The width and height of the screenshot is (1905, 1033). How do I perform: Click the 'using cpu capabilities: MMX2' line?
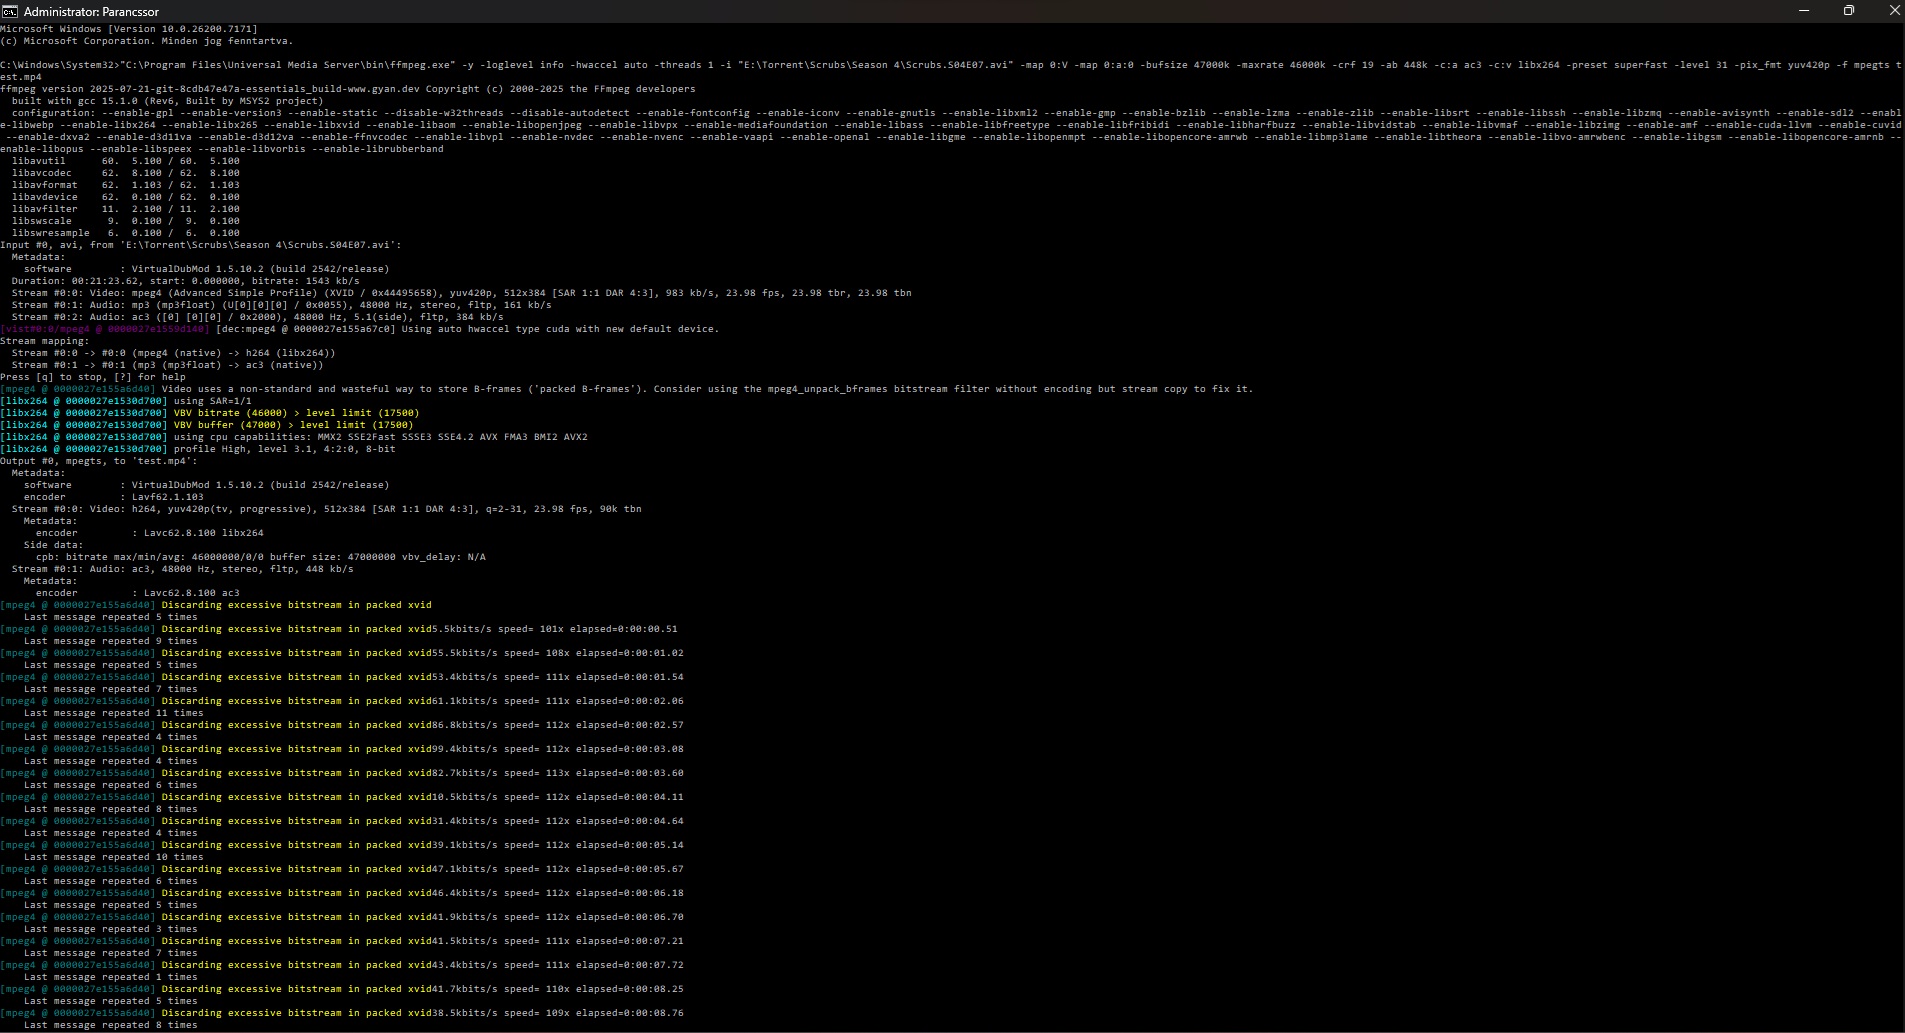tap(294, 437)
